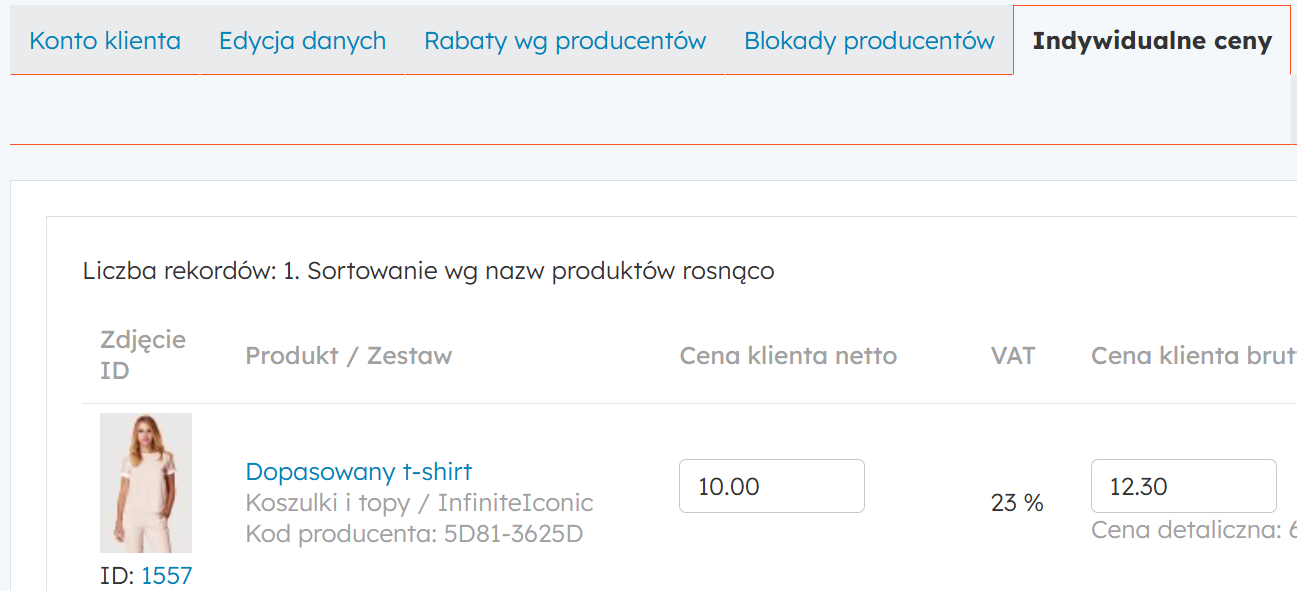Go to Rabaty wg producentów tab
Screen dimensions: 1297x591
pyautogui.click(x=565, y=41)
